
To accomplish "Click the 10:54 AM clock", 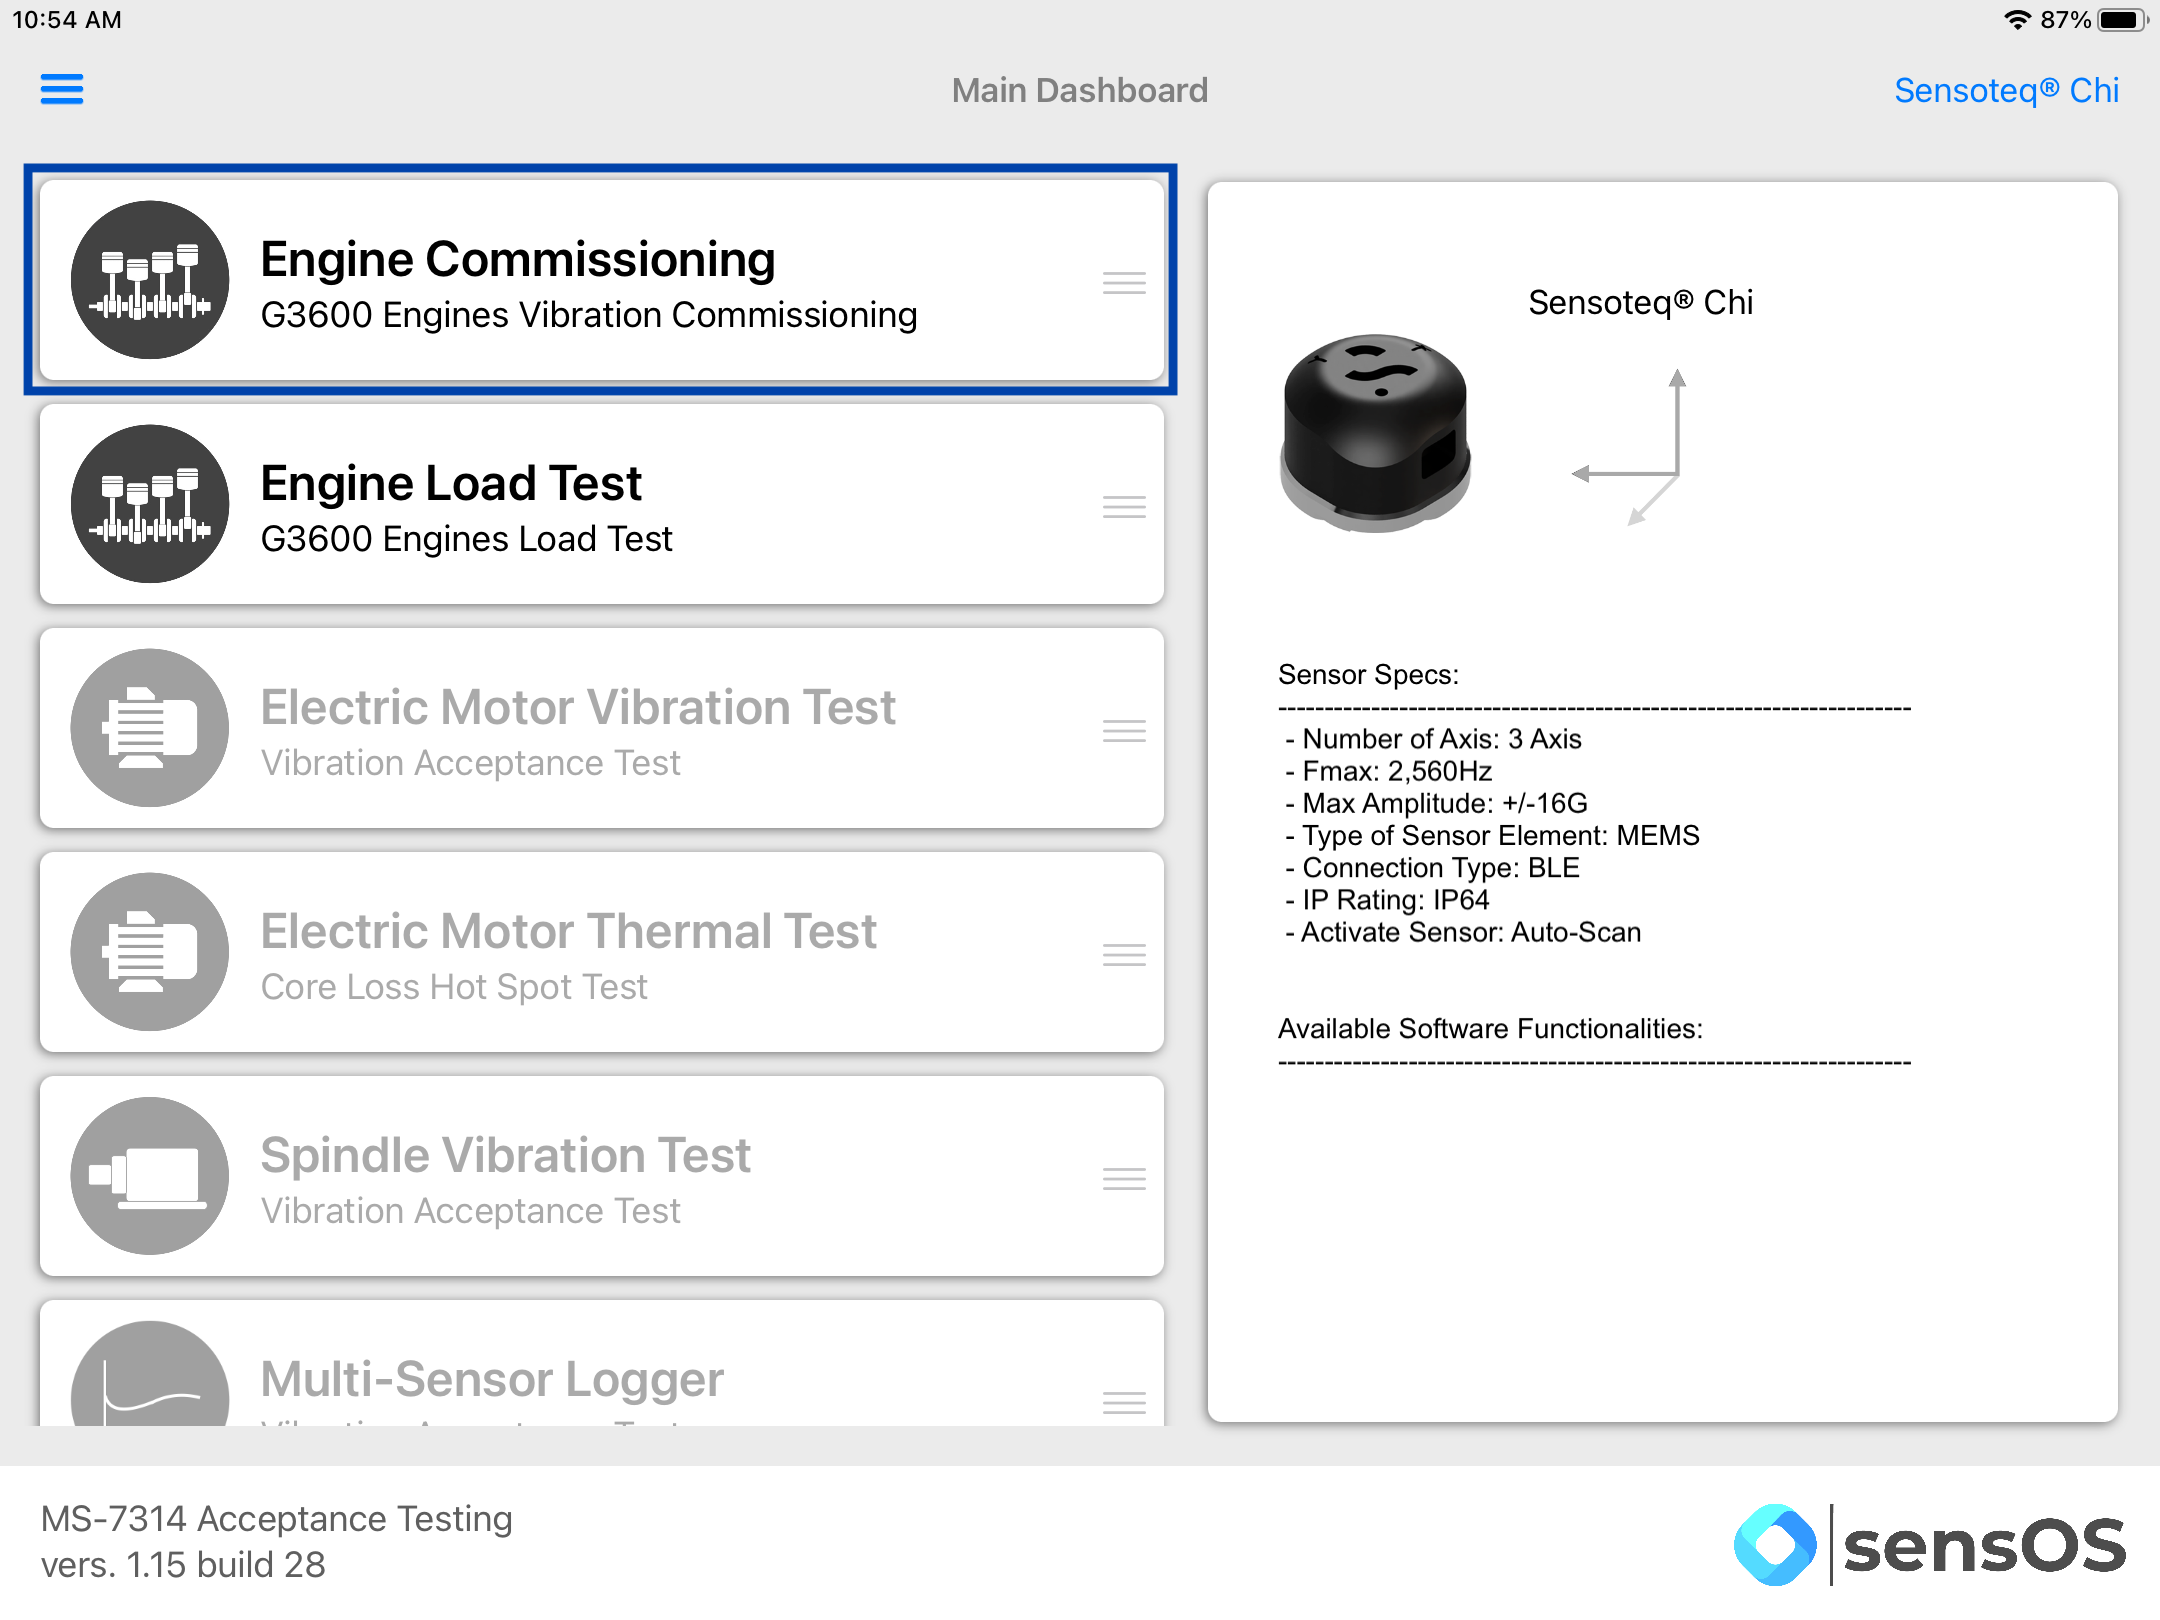I will coord(67,20).
